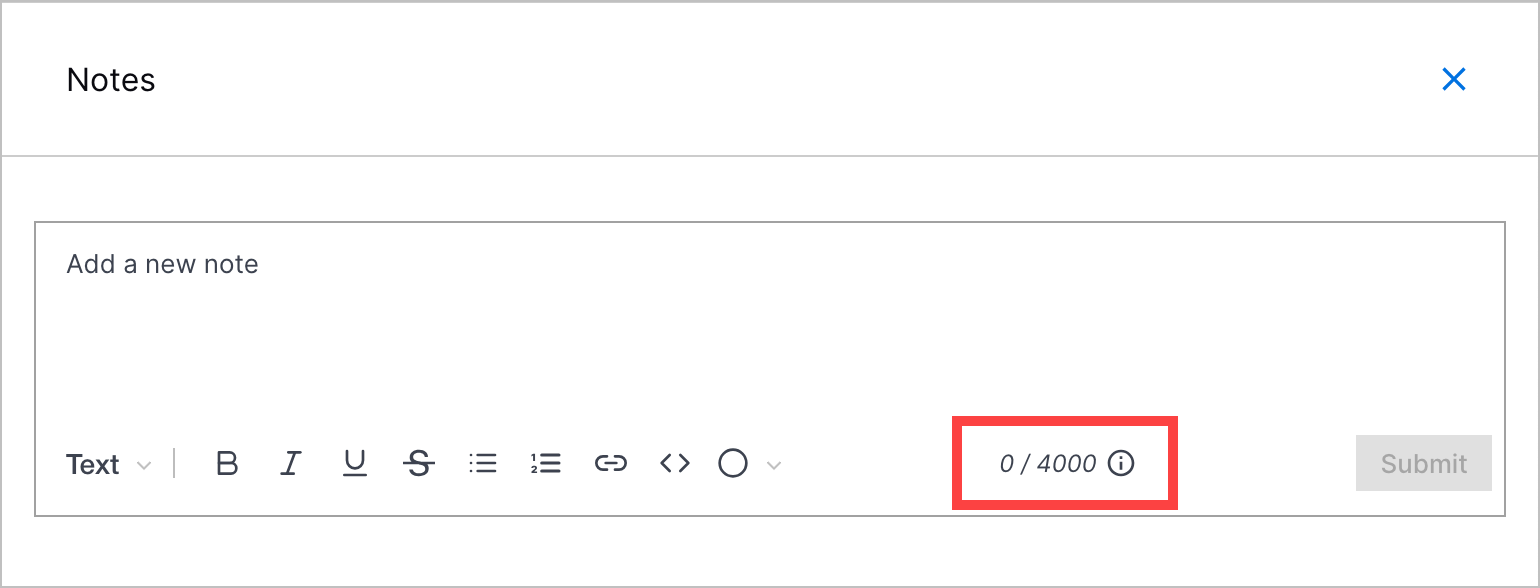This screenshot has height=588, width=1540.
Task: Apply strikethrough formatting to the note
Action: [x=419, y=464]
